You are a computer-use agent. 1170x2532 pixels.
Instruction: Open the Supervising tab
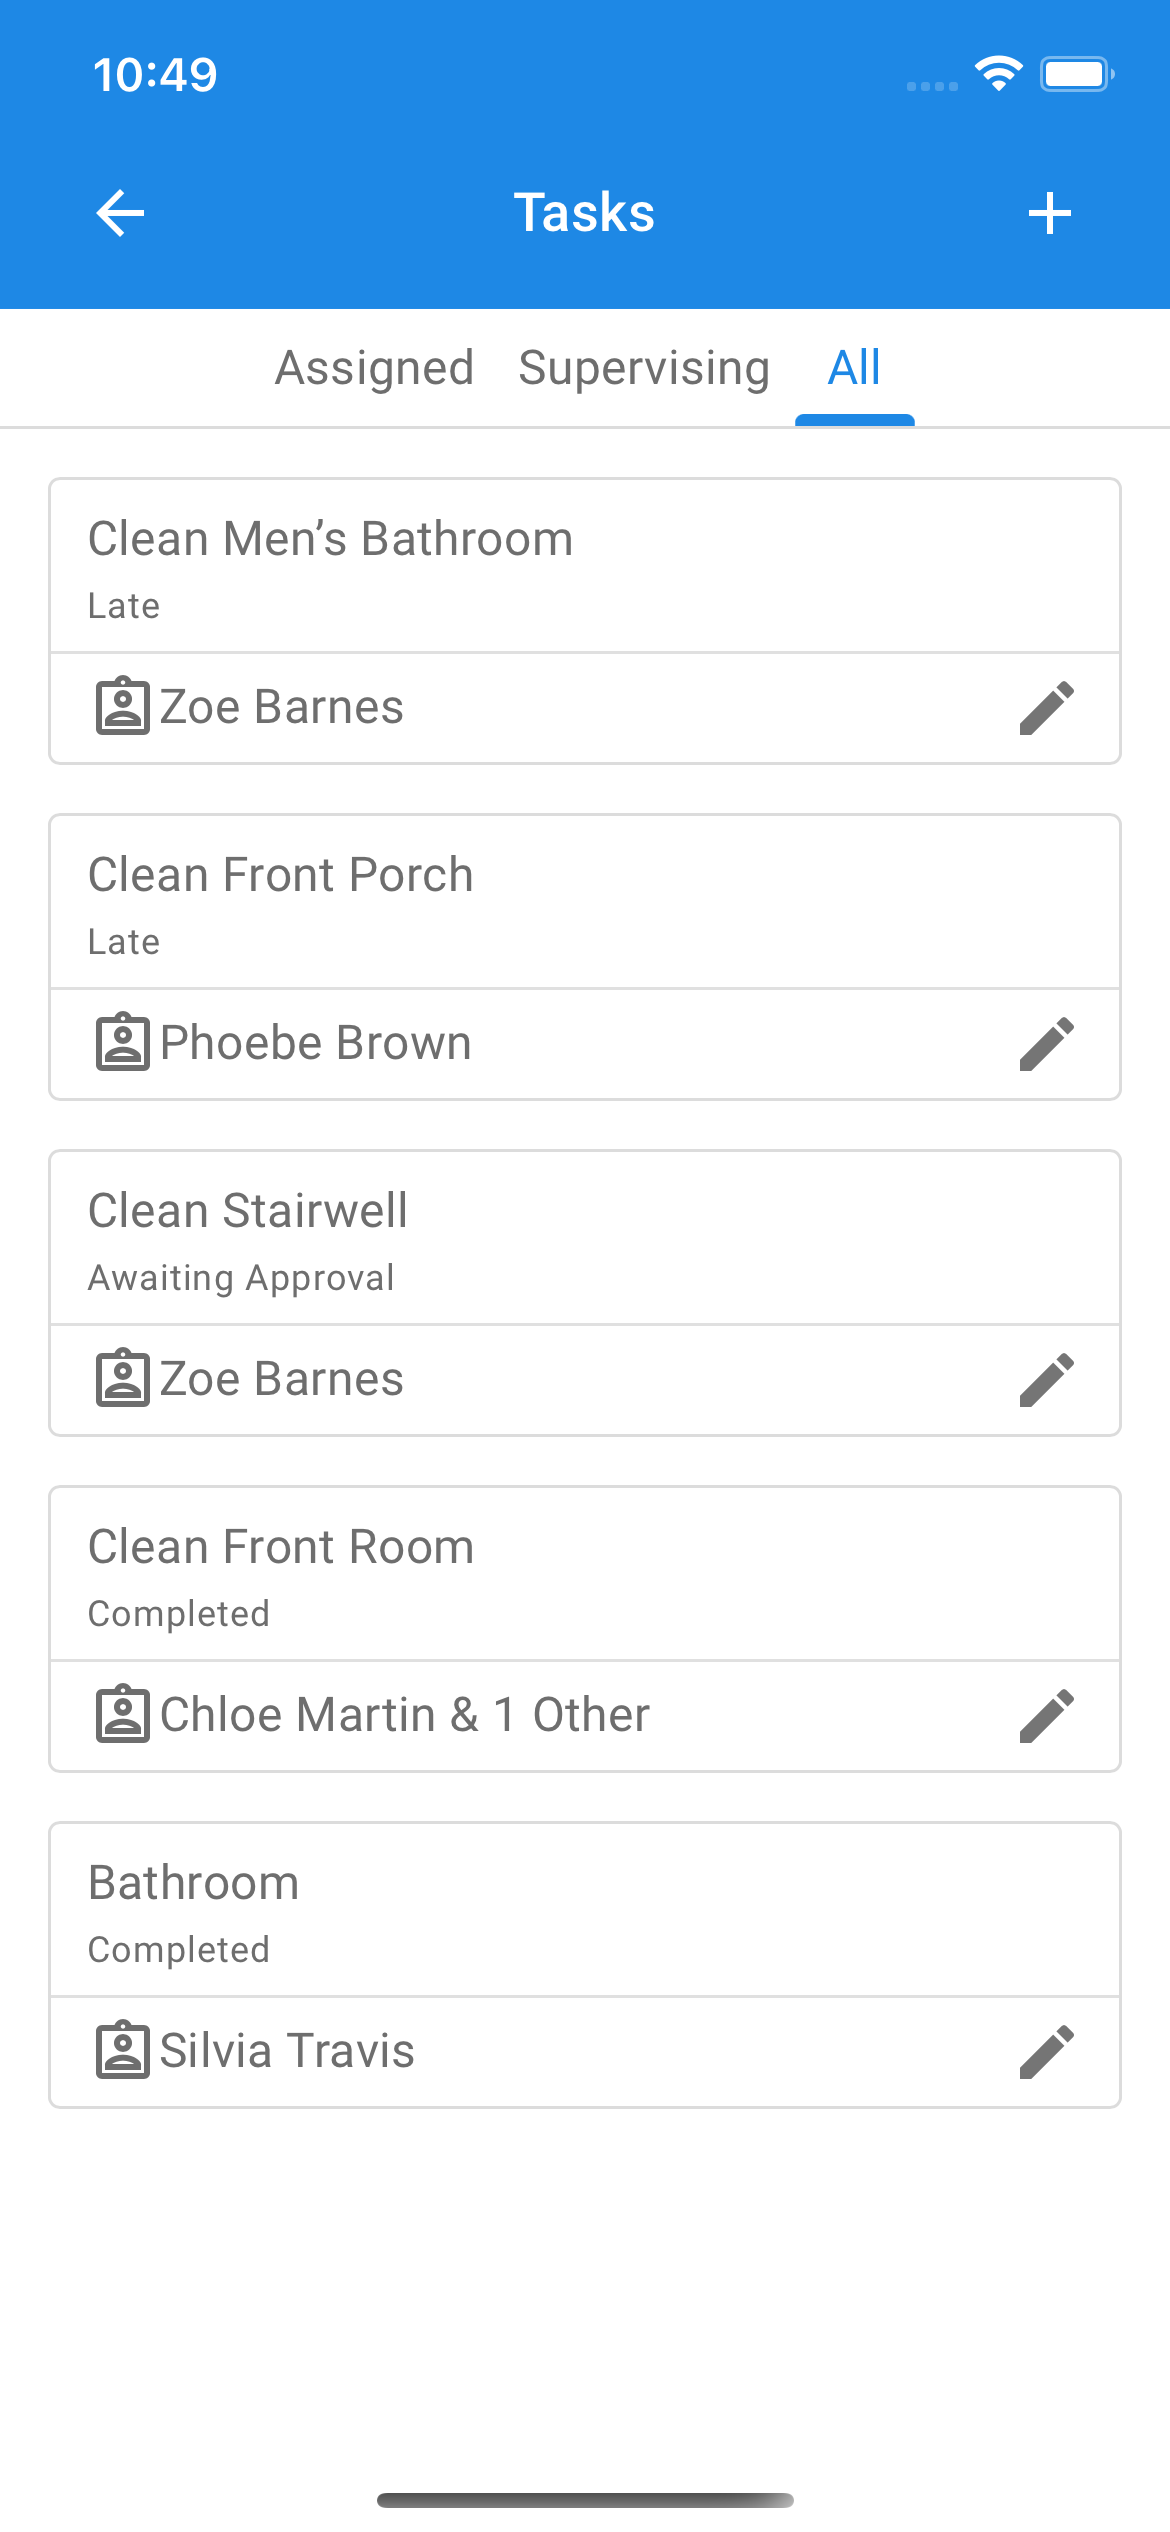click(x=644, y=368)
